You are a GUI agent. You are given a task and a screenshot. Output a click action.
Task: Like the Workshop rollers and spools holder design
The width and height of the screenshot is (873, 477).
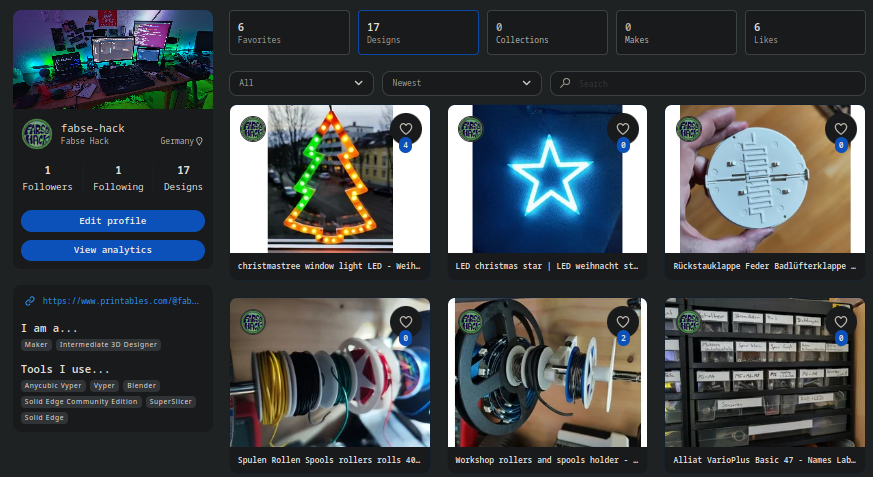coord(623,321)
